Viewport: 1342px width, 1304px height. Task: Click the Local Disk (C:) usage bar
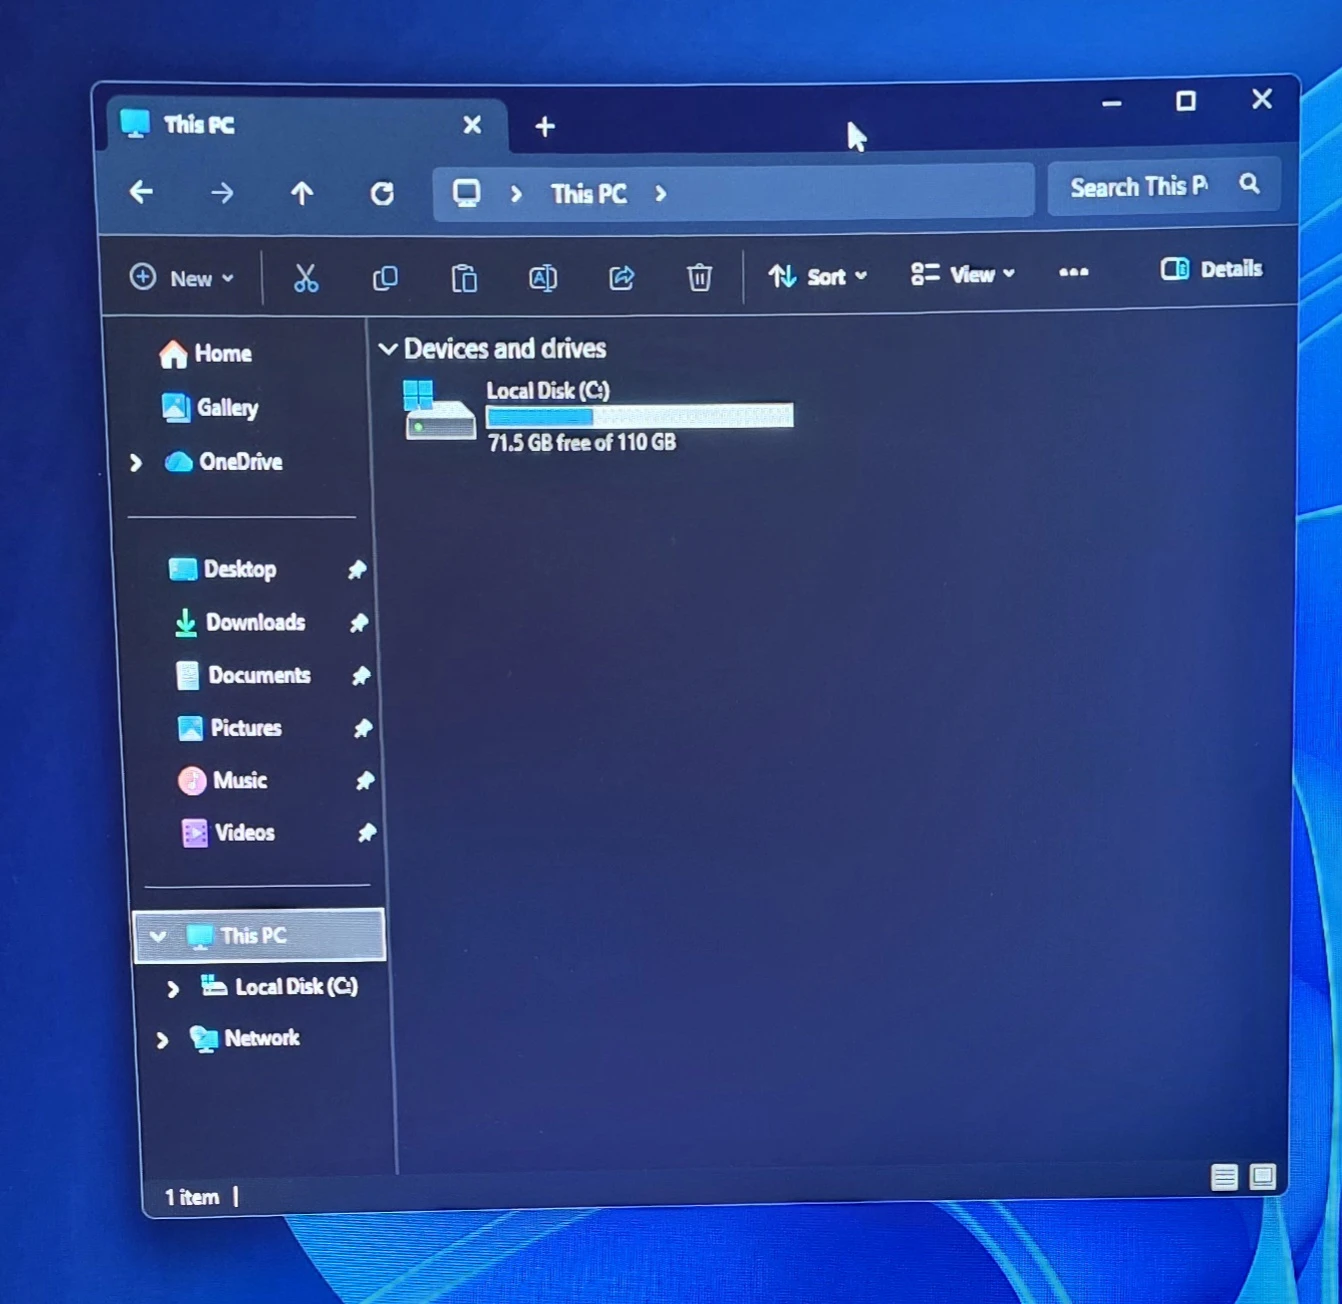(x=640, y=416)
